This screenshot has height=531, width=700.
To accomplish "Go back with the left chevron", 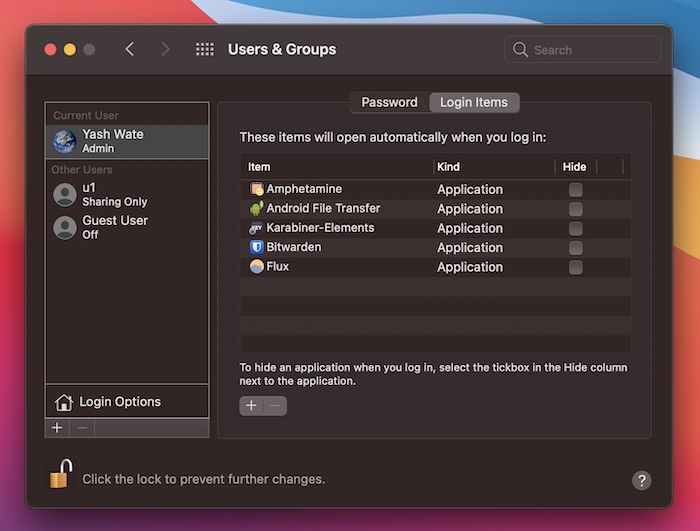I will coord(130,49).
